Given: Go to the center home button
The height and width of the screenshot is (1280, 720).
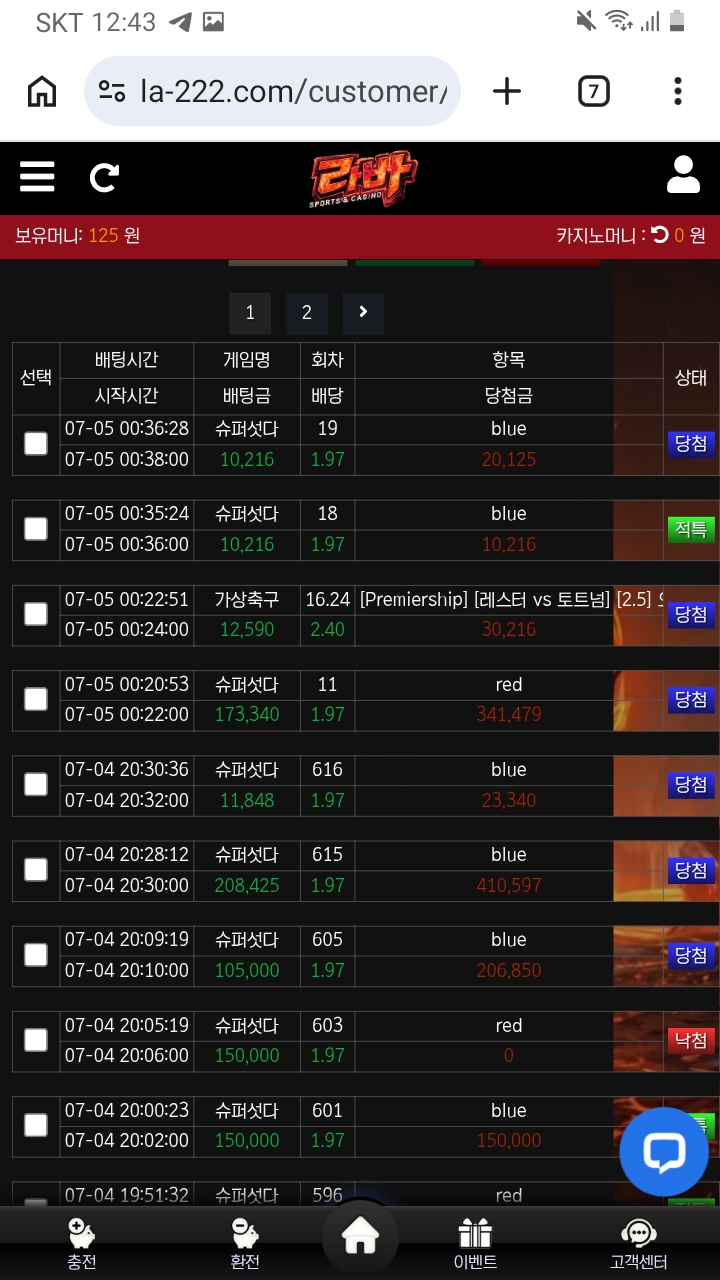Looking at the screenshot, I should point(360,1238).
